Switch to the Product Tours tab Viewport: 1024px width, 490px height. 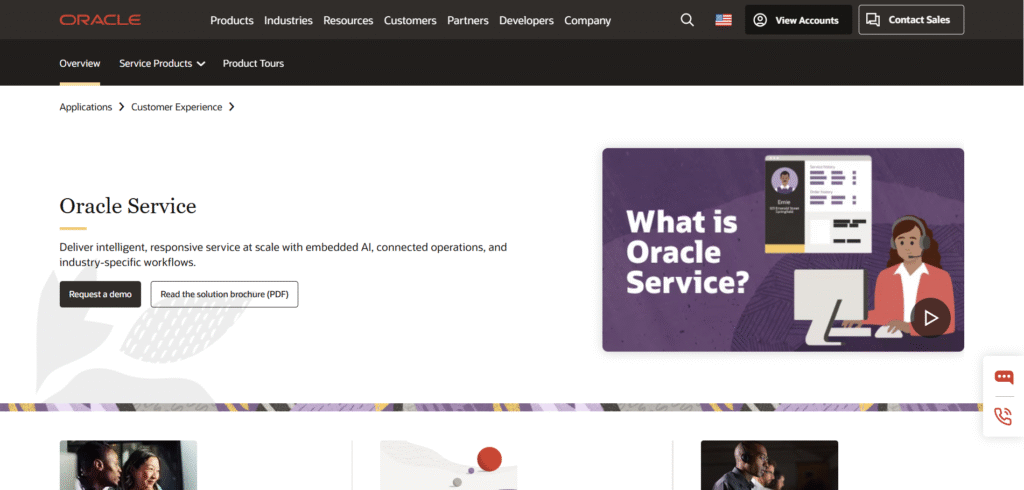[x=253, y=63]
